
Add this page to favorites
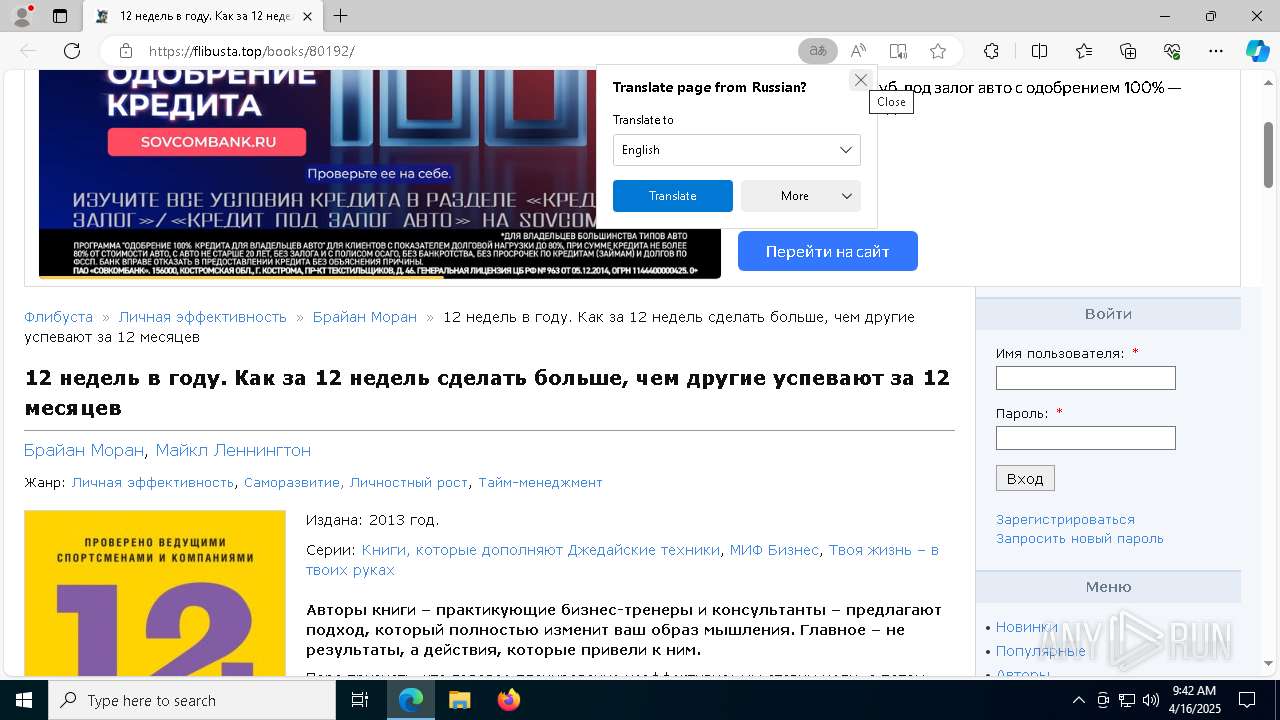pos(937,51)
